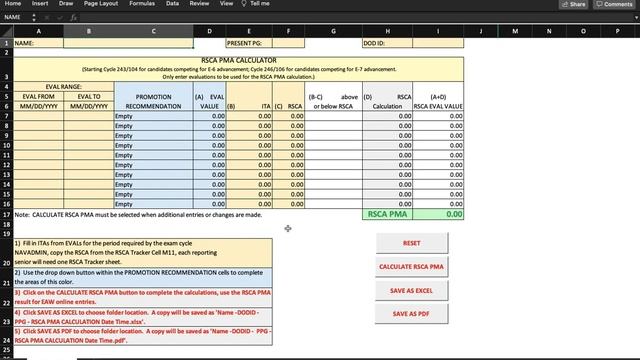Switch to the Page Layout tab
The width and height of the screenshot is (640, 360).
click(x=101, y=3)
